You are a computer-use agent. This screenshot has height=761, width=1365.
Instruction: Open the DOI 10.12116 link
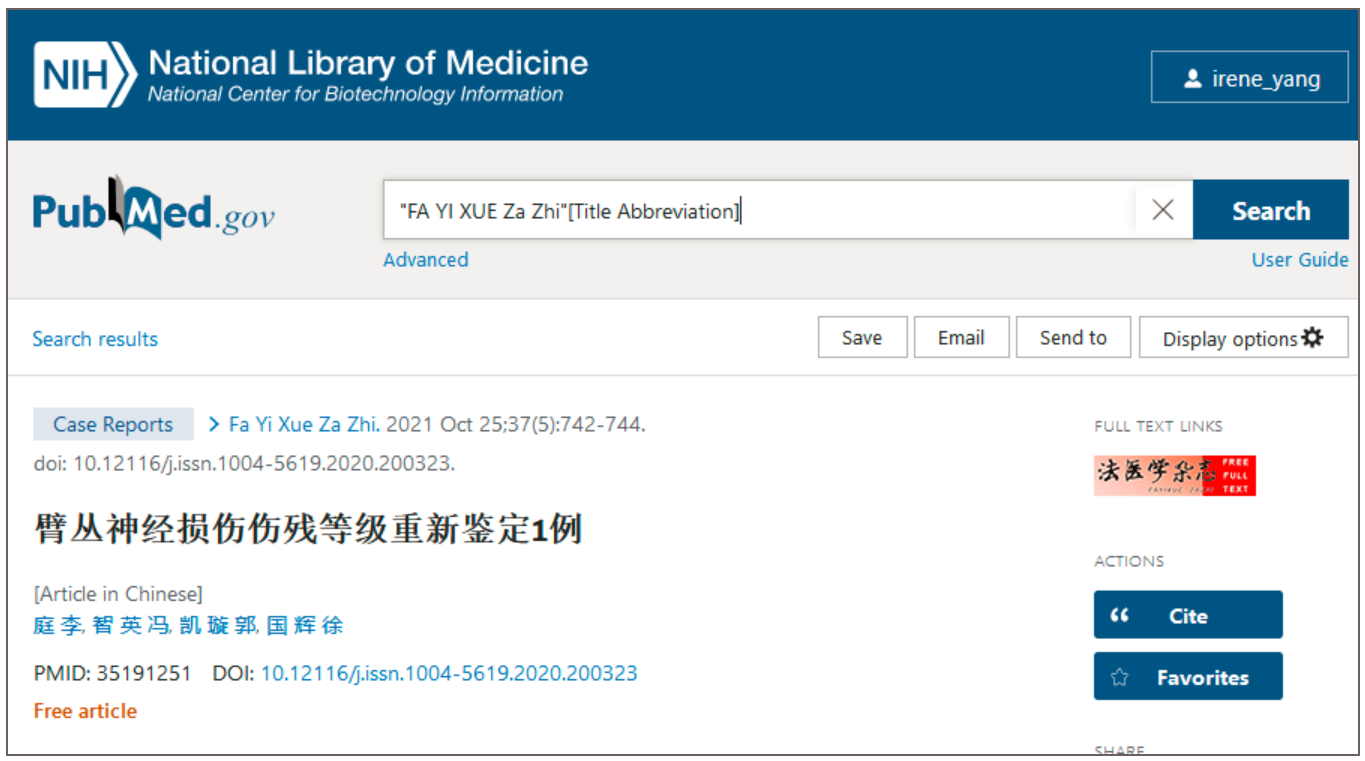click(x=449, y=673)
